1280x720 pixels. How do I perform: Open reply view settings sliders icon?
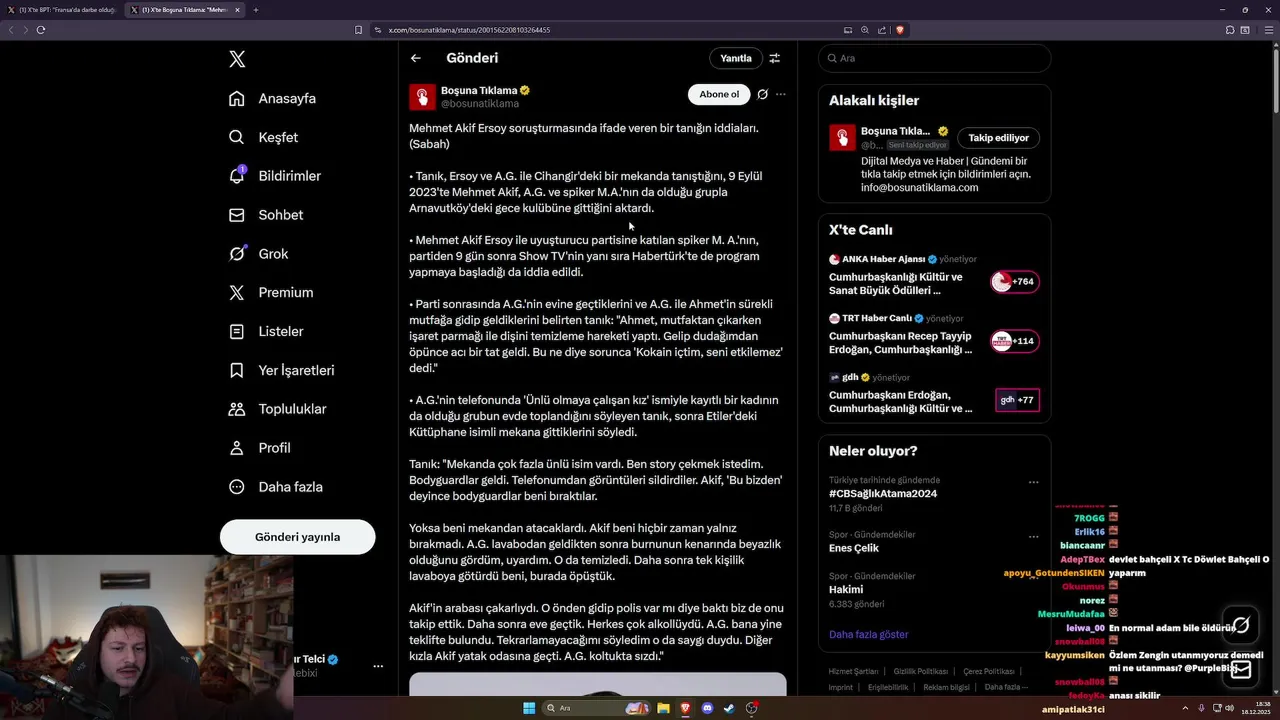(774, 58)
